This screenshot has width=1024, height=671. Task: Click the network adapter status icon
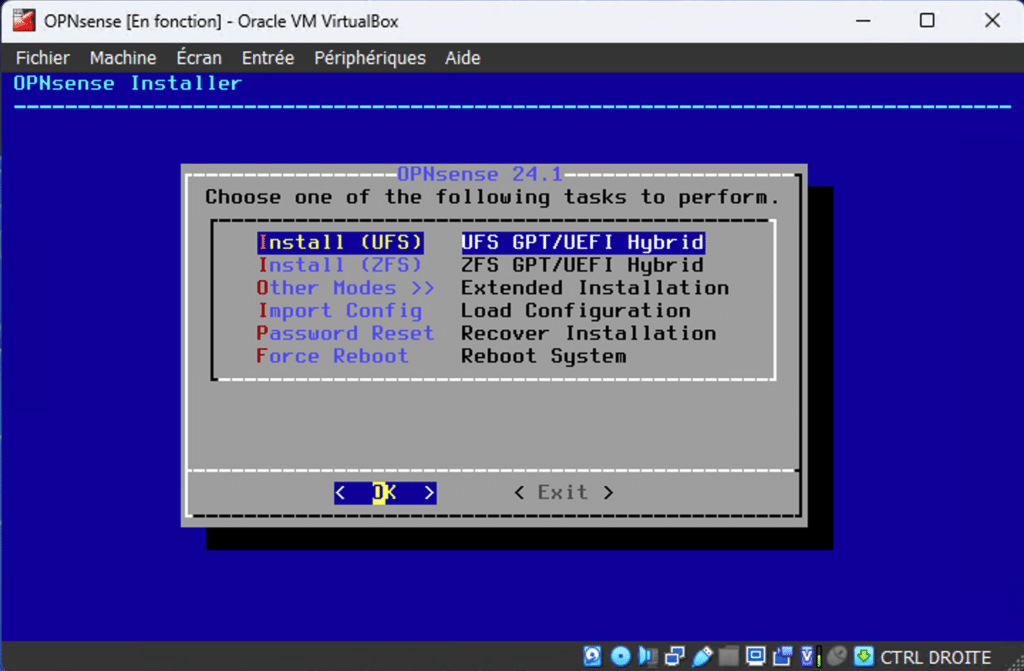tap(675, 656)
